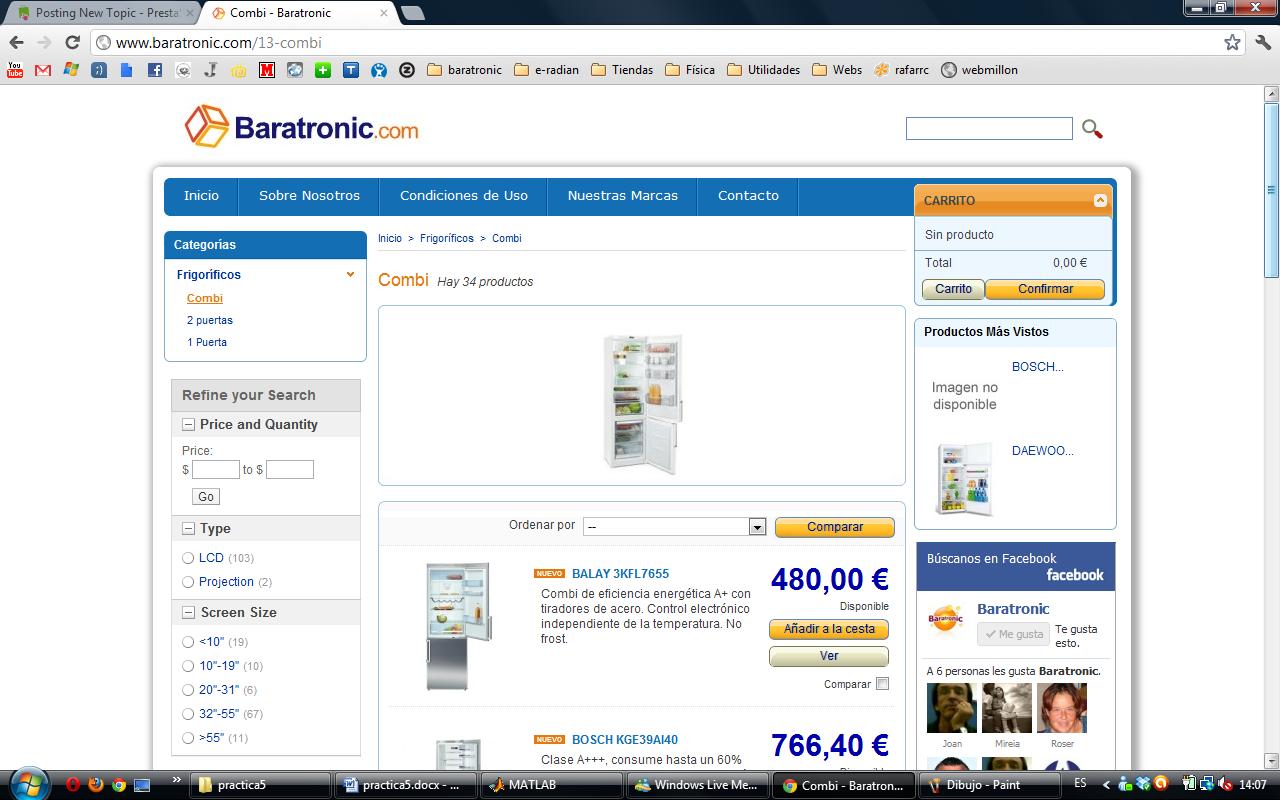Click the minimum price input field
1280x800 pixels.
pyautogui.click(x=215, y=470)
